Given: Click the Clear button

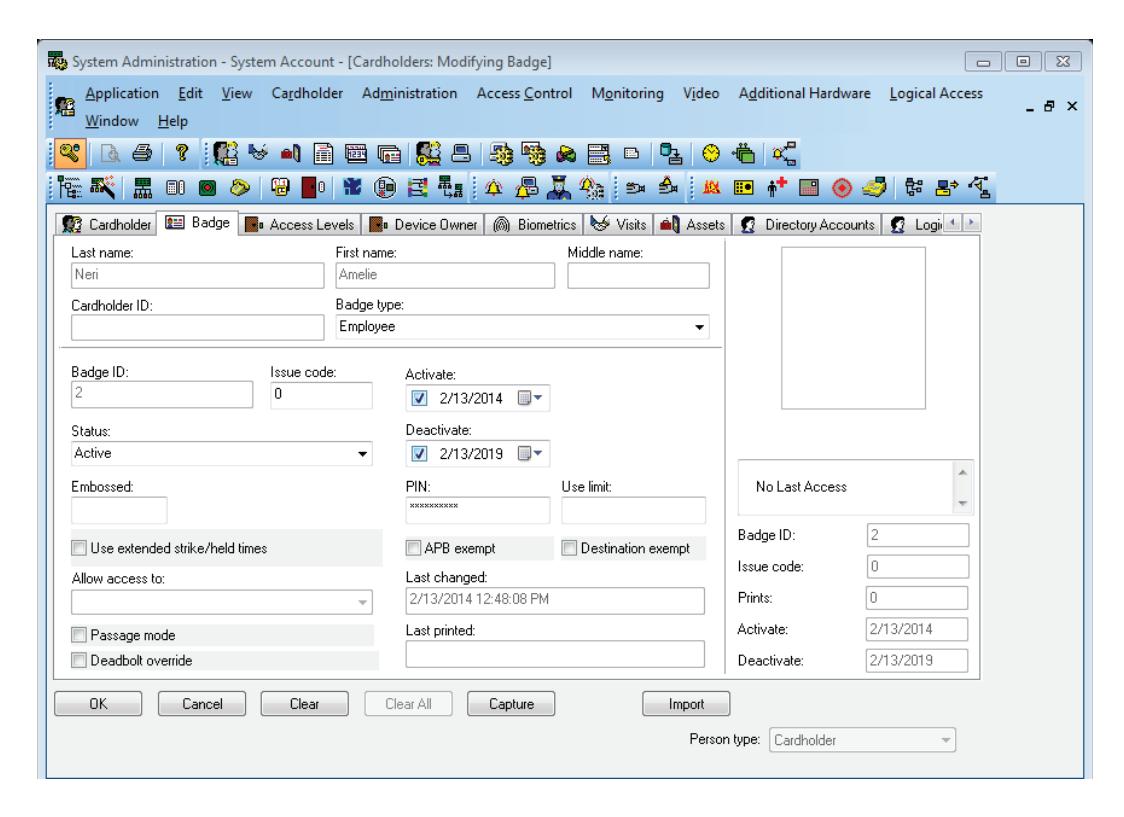Looking at the screenshot, I should coord(305,704).
